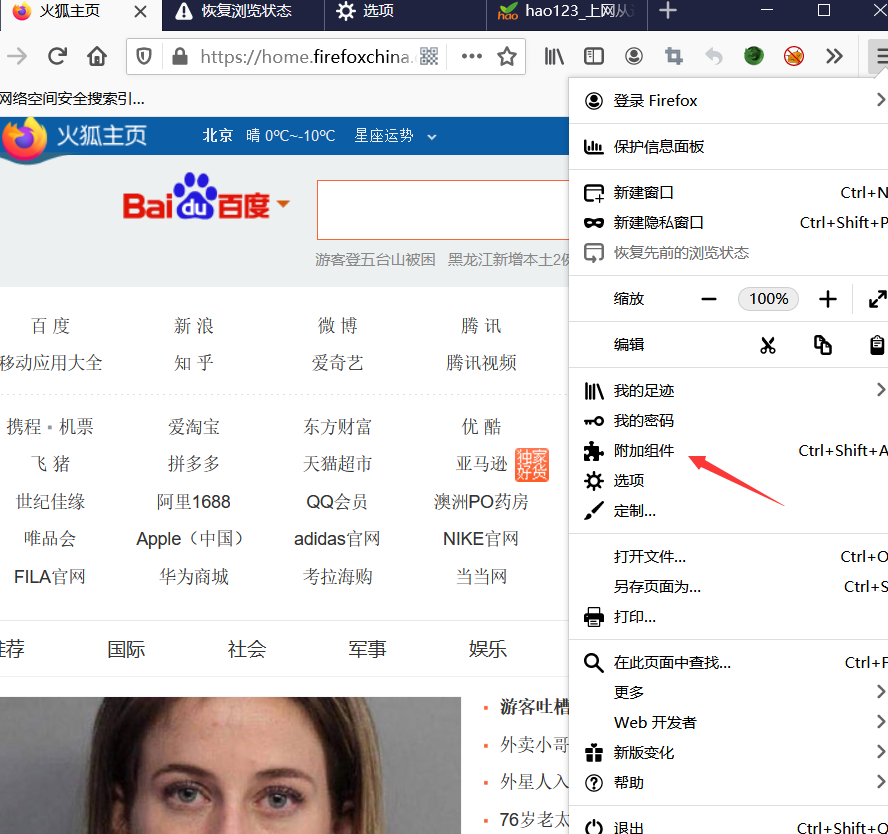
Task: Toggle the sidebar view icon
Action: click(593, 57)
